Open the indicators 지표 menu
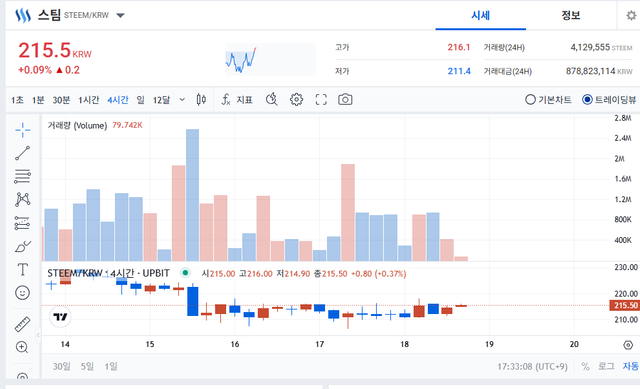This screenshot has height=389, width=640. (237, 100)
